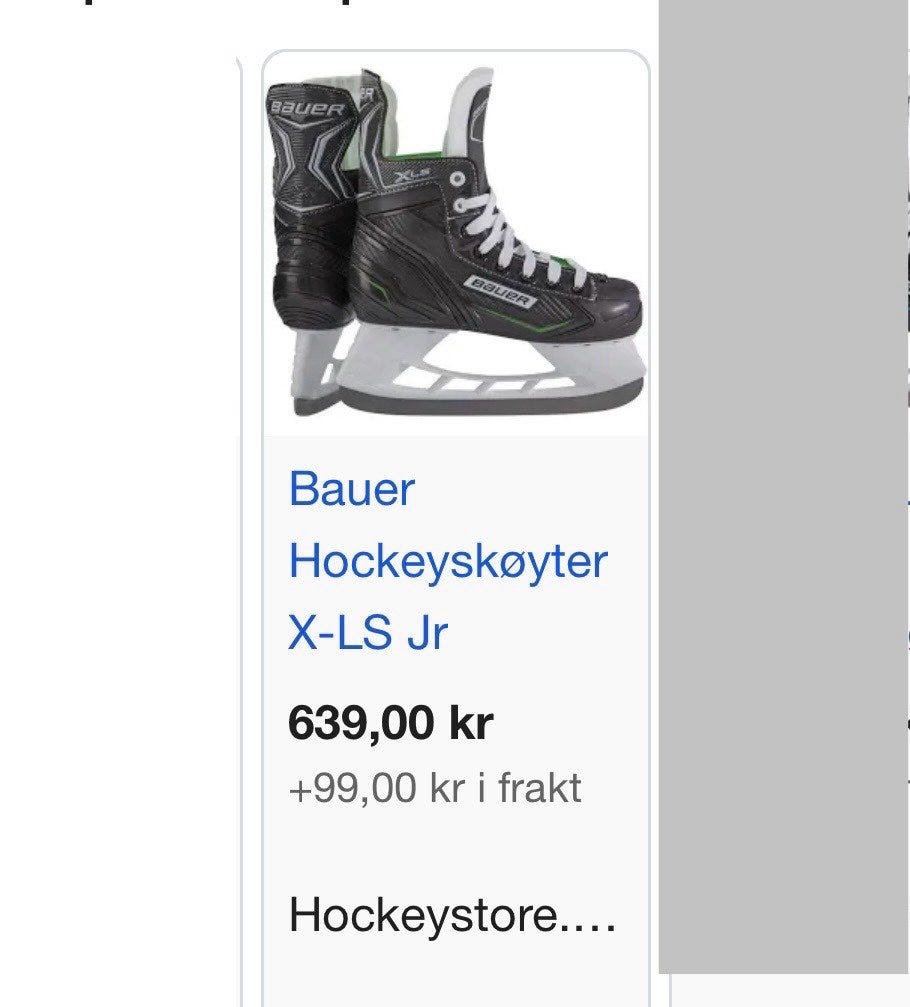Click the empty area below the Hockeystore label
Image resolution: width=910 pixels, height=1007 pixels.
point(456,973)
